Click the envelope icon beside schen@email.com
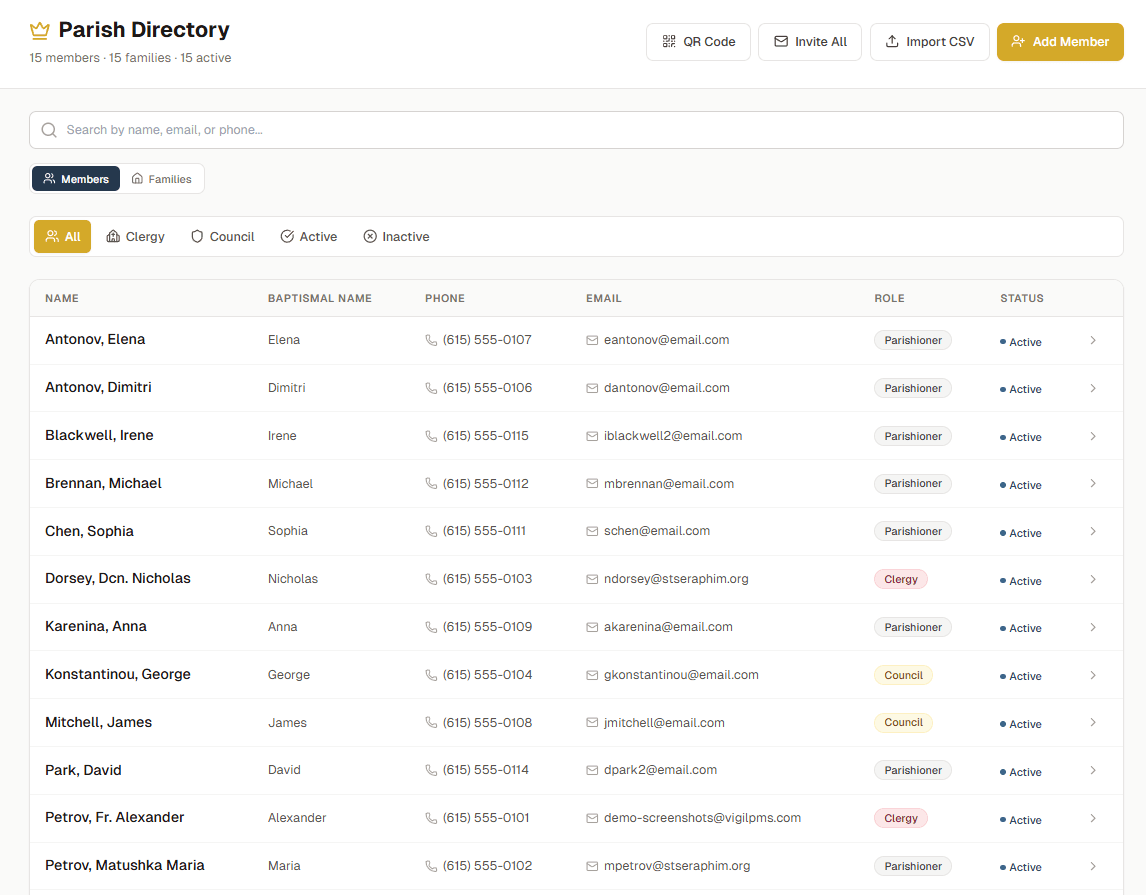This screenshot has width=1146, height=895. (x=592, y=532)
